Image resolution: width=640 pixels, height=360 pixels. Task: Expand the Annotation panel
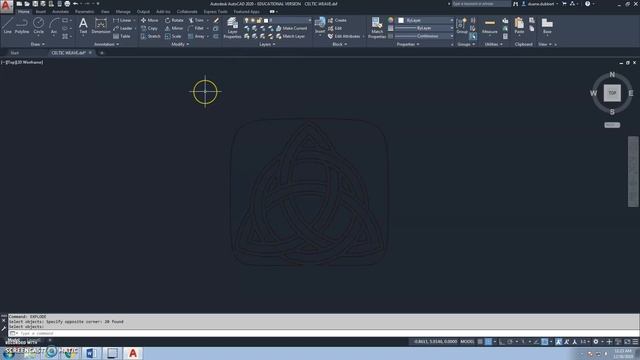pos(106,44)
